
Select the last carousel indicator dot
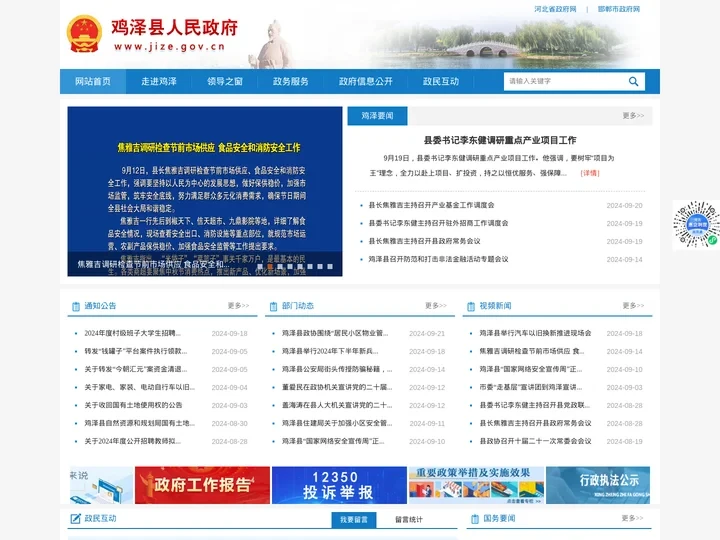pos(330,266)
